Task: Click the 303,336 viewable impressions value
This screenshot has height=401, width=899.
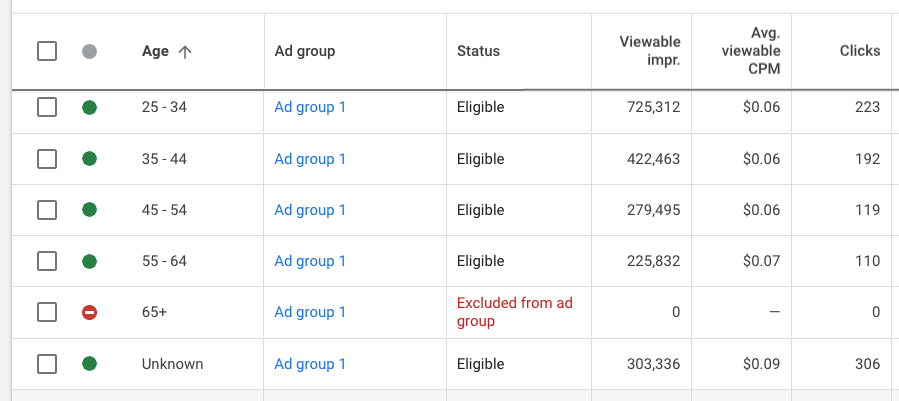Action: tap(654, 364)
